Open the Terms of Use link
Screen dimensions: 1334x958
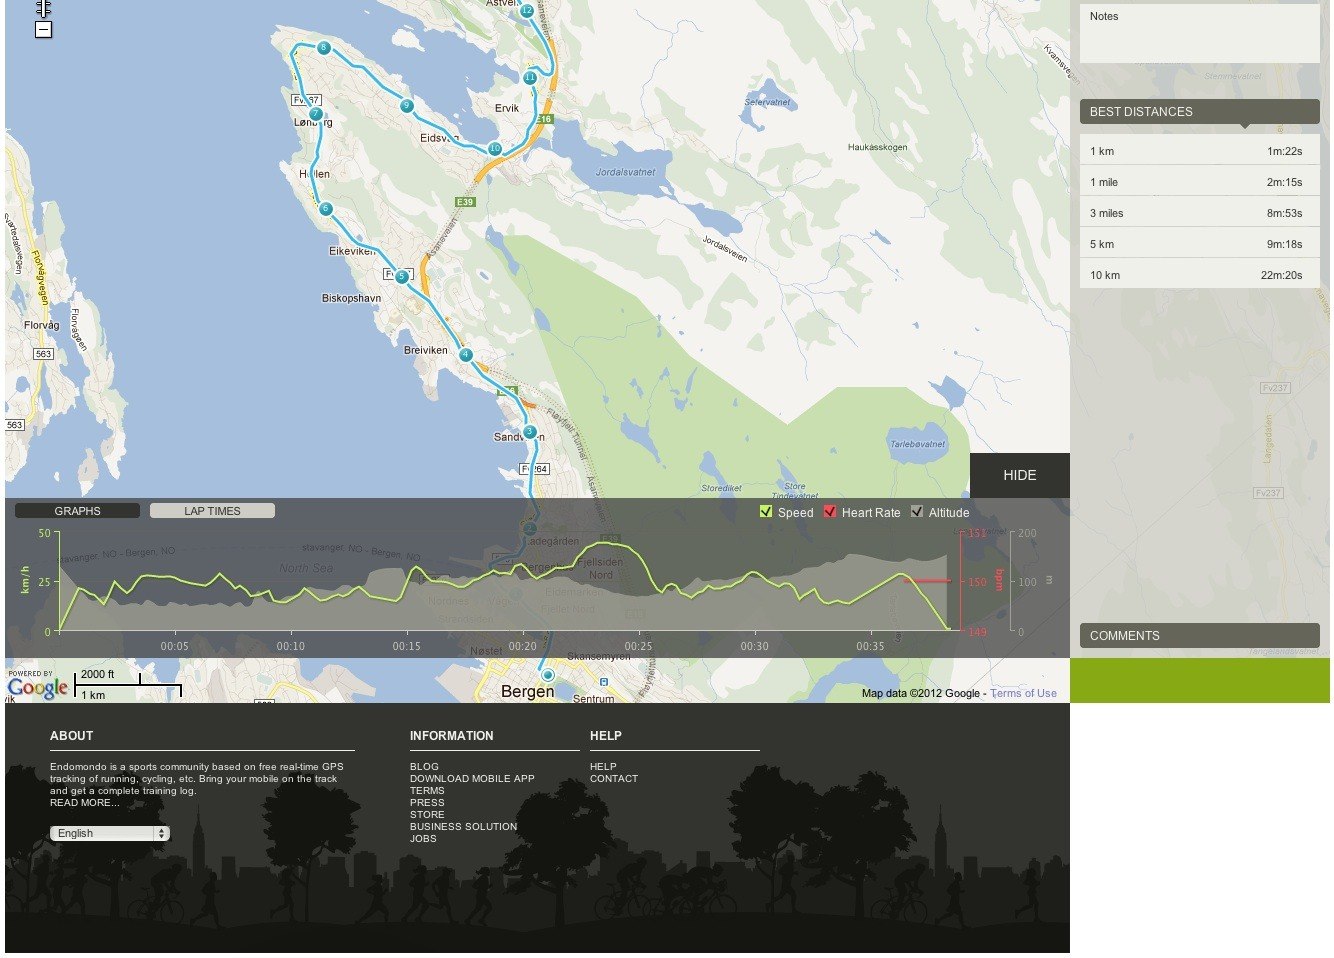(x=1022, y=692)
